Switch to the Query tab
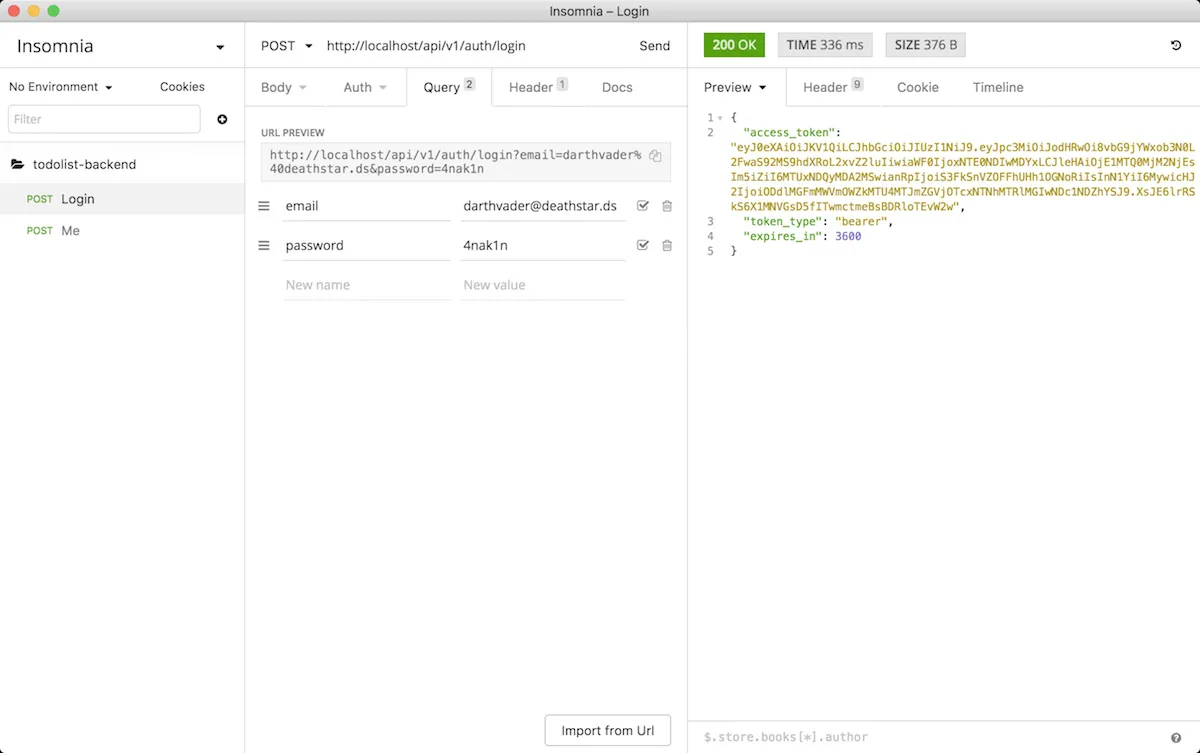 449,87
